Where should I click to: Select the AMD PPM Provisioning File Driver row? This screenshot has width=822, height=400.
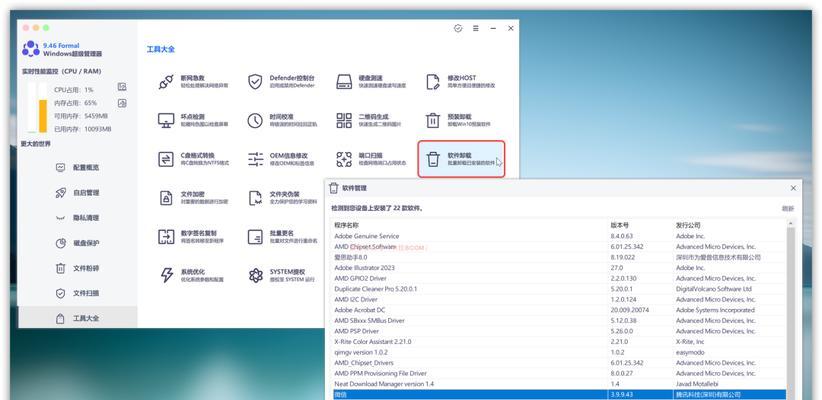(559, 374)
